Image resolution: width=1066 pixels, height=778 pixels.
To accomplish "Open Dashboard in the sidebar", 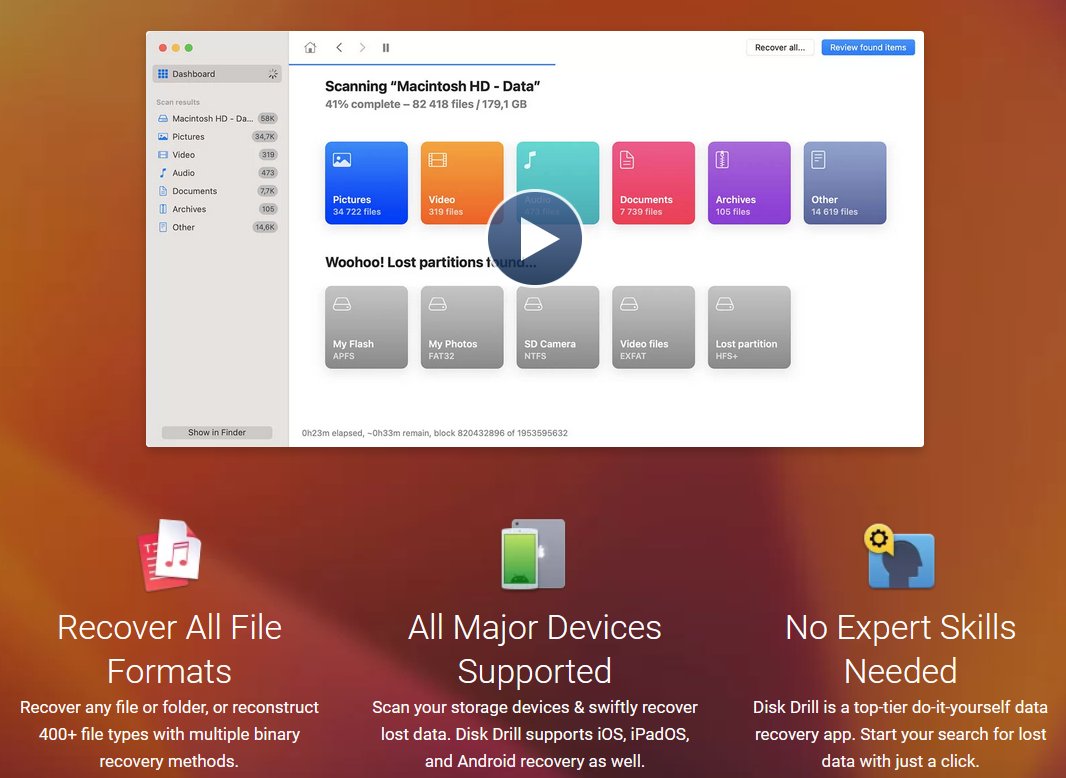I will (217, 73).
